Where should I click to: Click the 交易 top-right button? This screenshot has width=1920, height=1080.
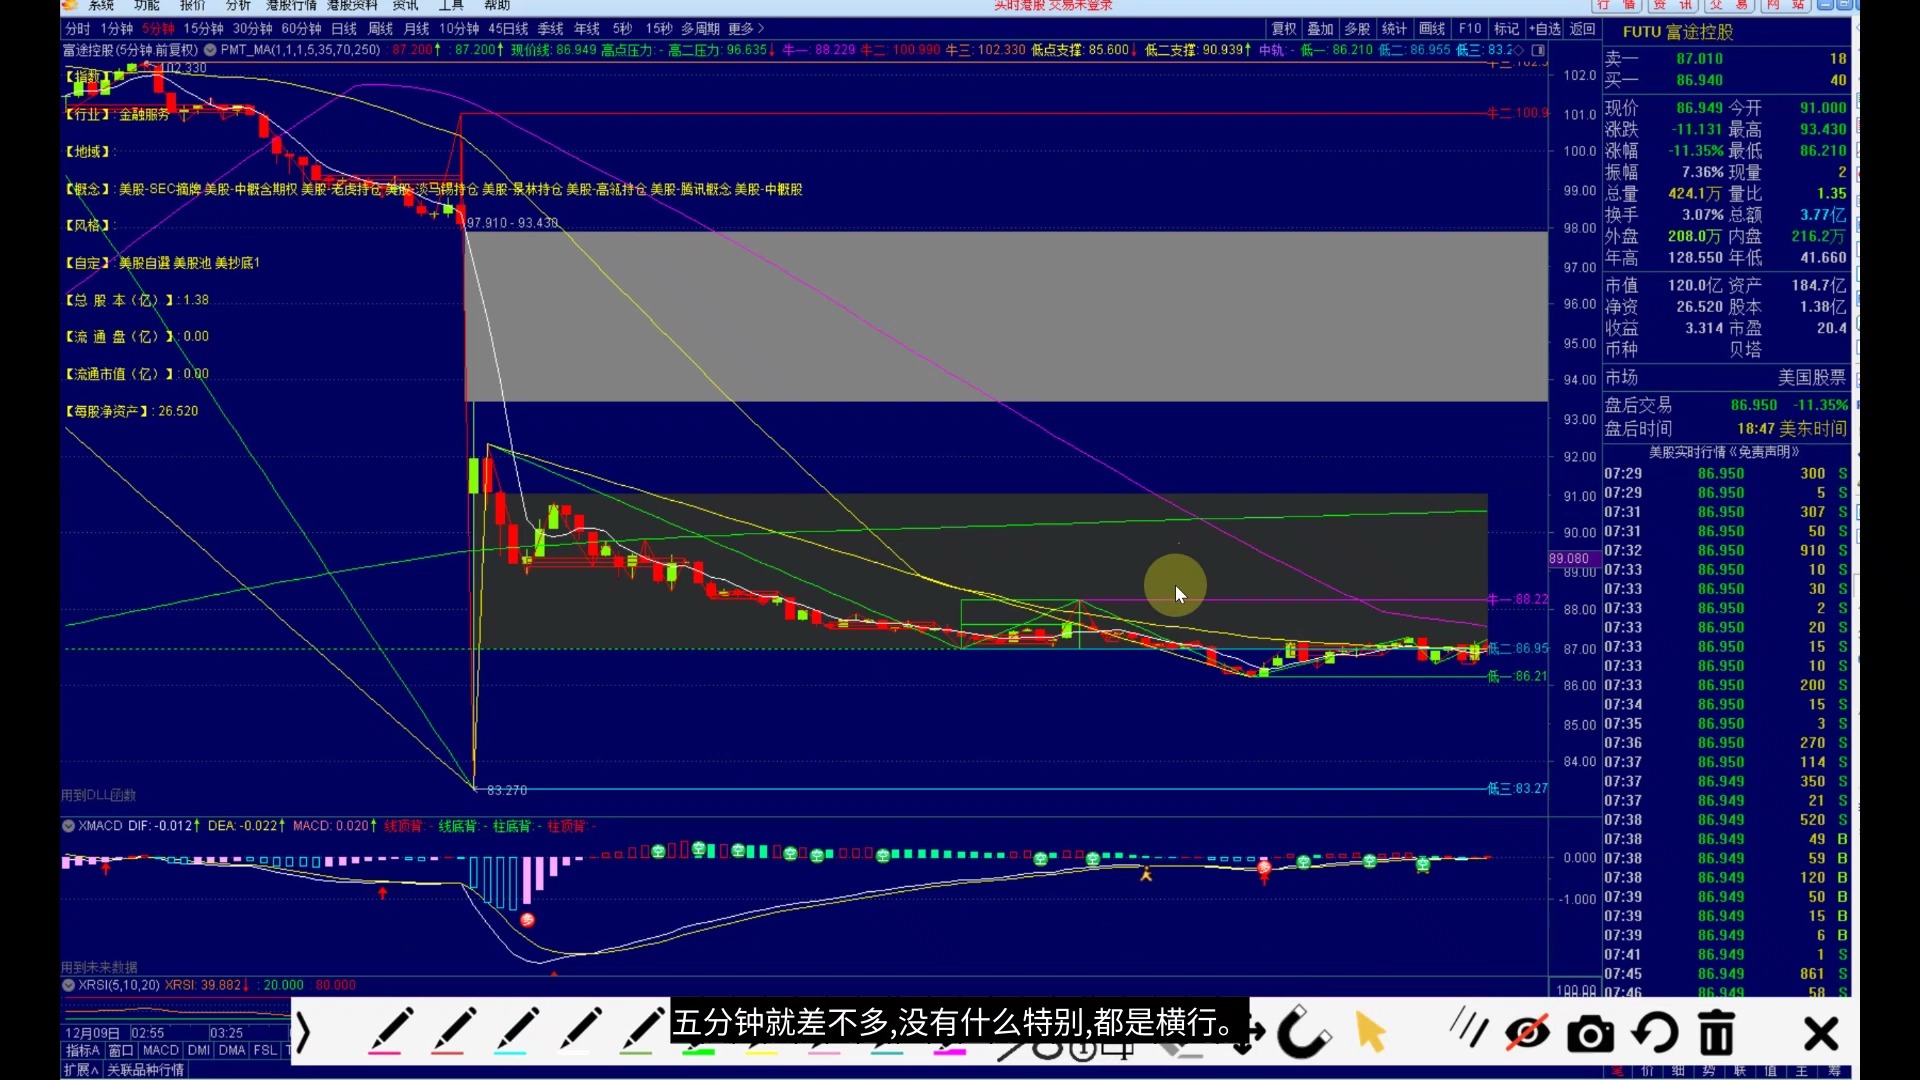[1729, 5]
